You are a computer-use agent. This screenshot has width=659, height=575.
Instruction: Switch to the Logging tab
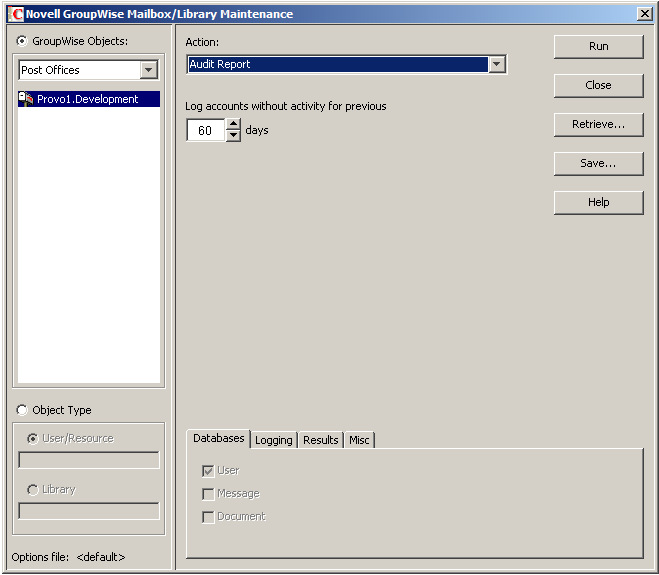(x=274, y=440)
